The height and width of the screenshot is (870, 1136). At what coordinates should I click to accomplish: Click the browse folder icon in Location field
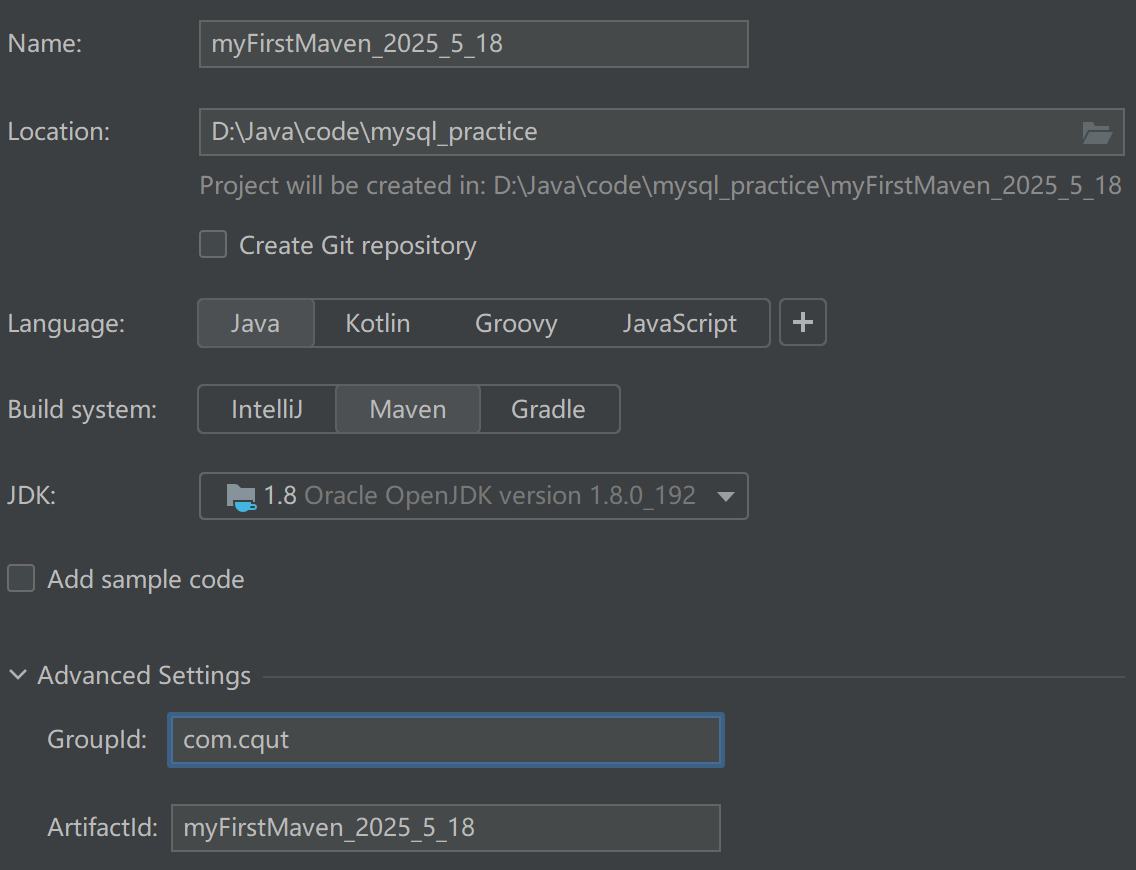[x=1096, y=133]
